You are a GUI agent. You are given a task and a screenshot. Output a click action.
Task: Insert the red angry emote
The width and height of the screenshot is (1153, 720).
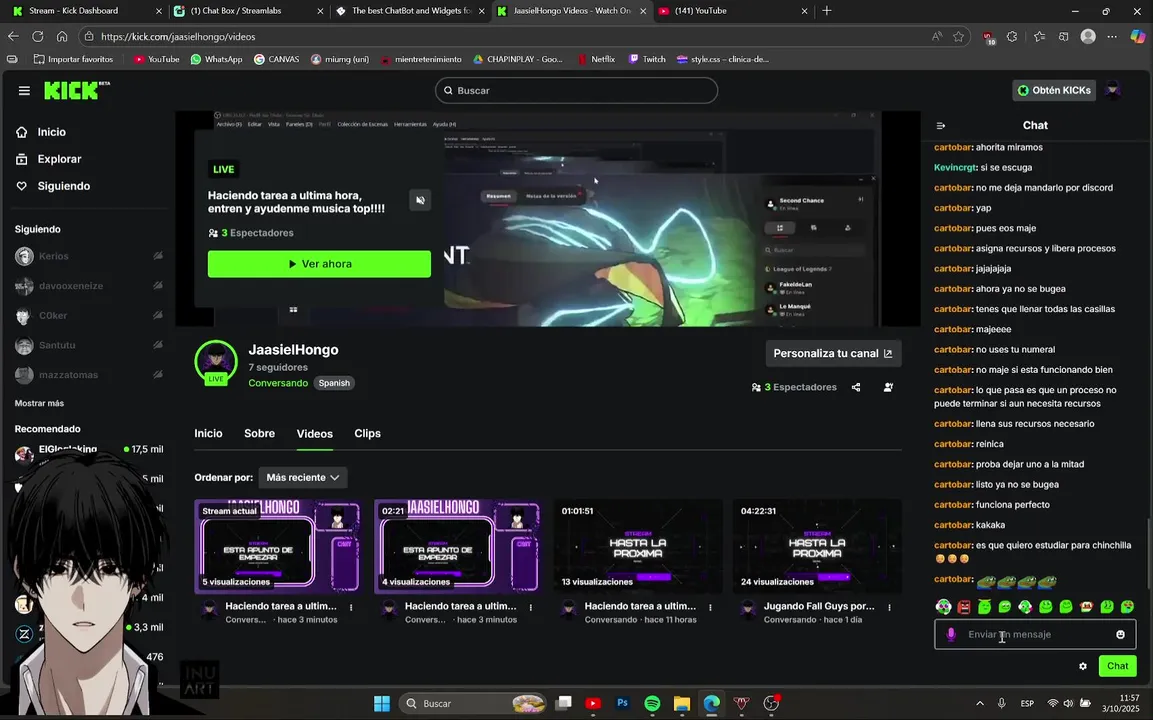(964, 607)
